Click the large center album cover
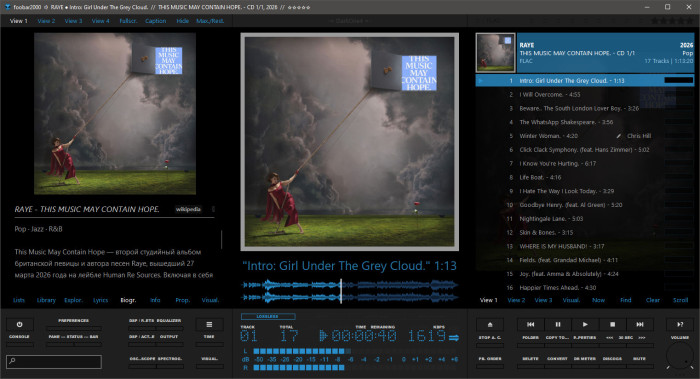 click(350, 142)
